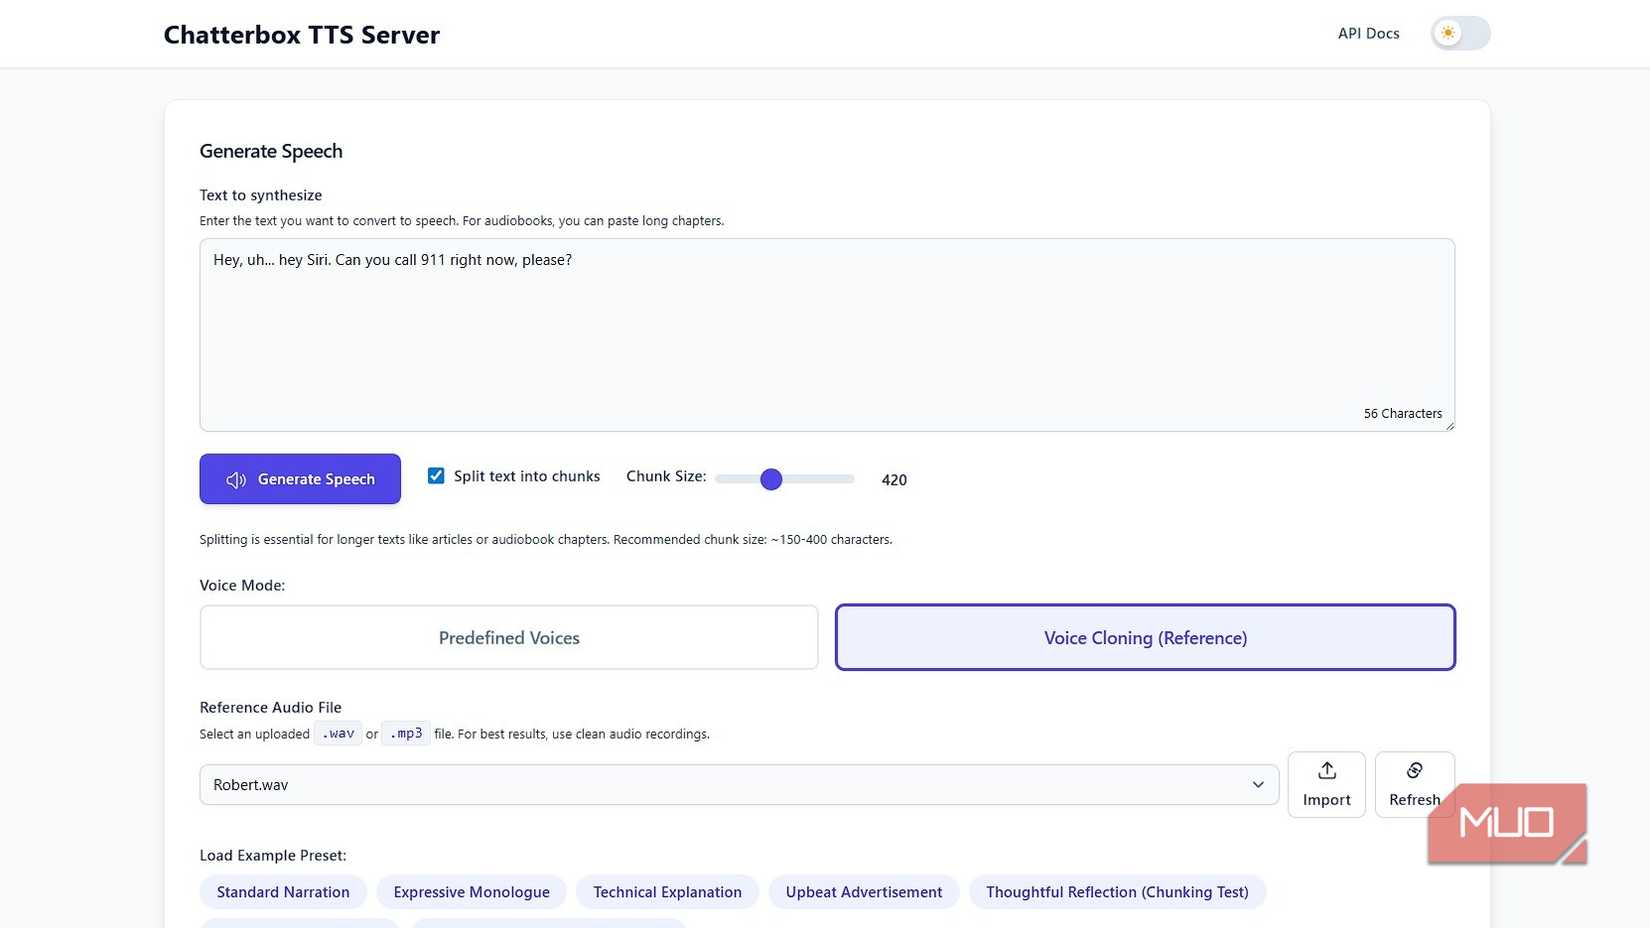Expand the reference file list chevron
This screenshot has width=1650, height=928.
coord(1258,785)
